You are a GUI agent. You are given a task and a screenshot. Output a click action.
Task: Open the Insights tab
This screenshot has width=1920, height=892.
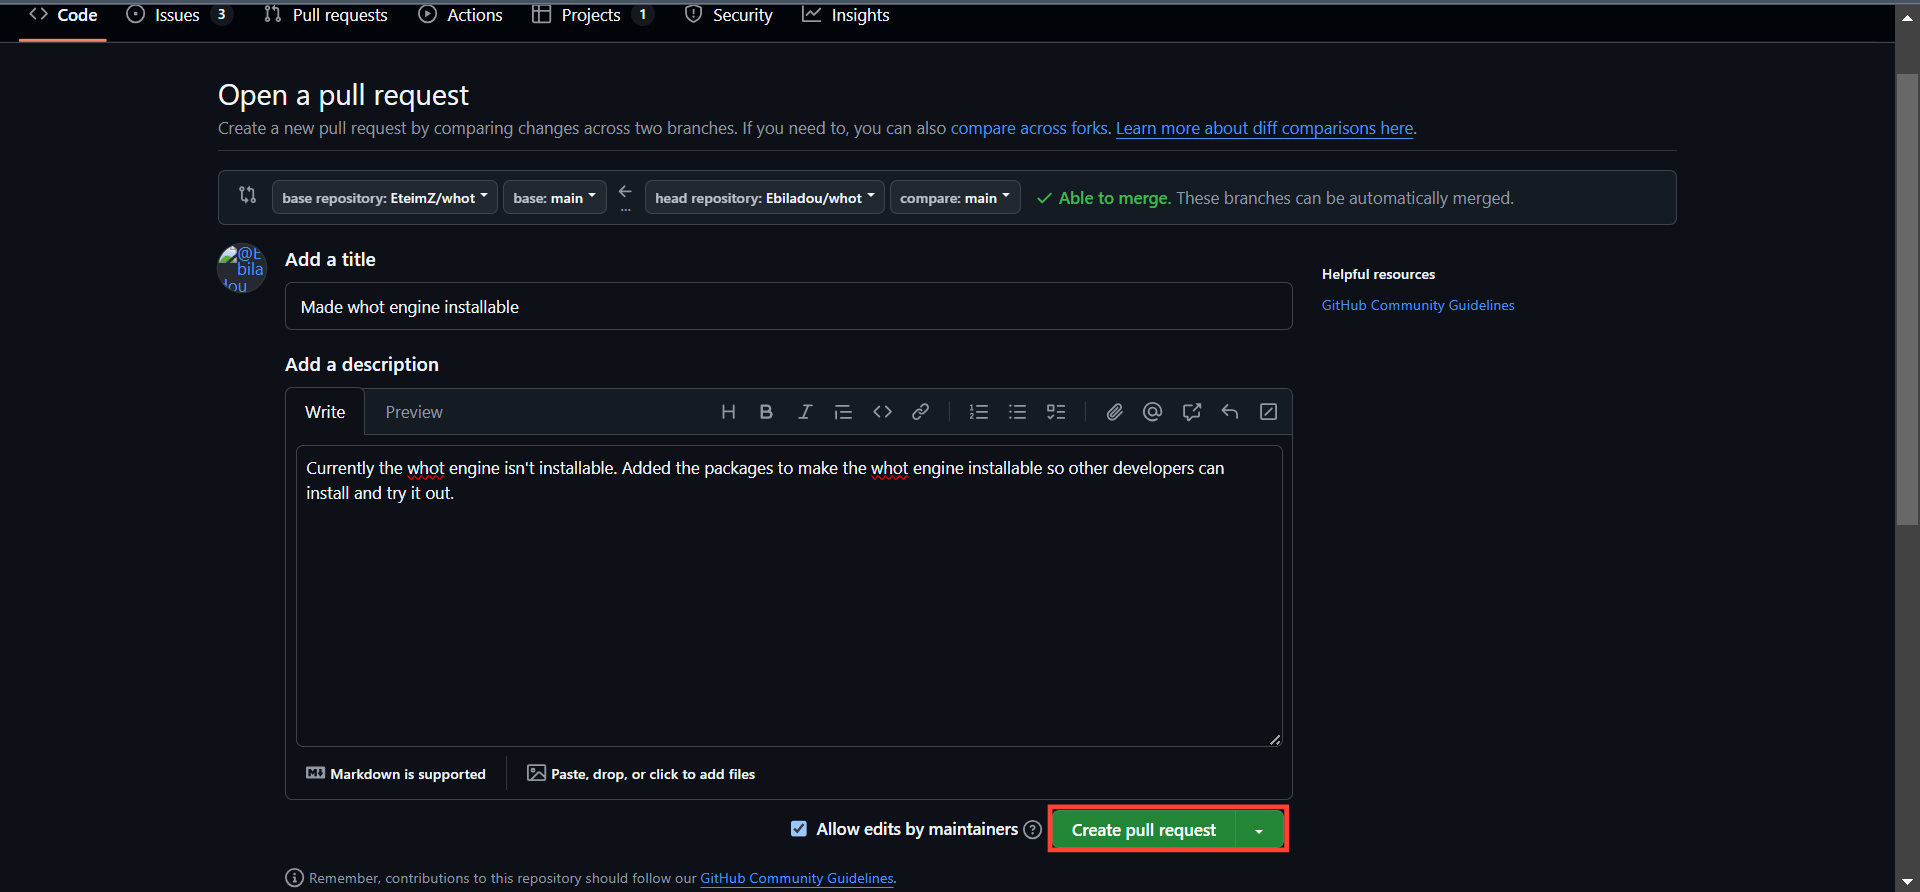coord(846,15)
